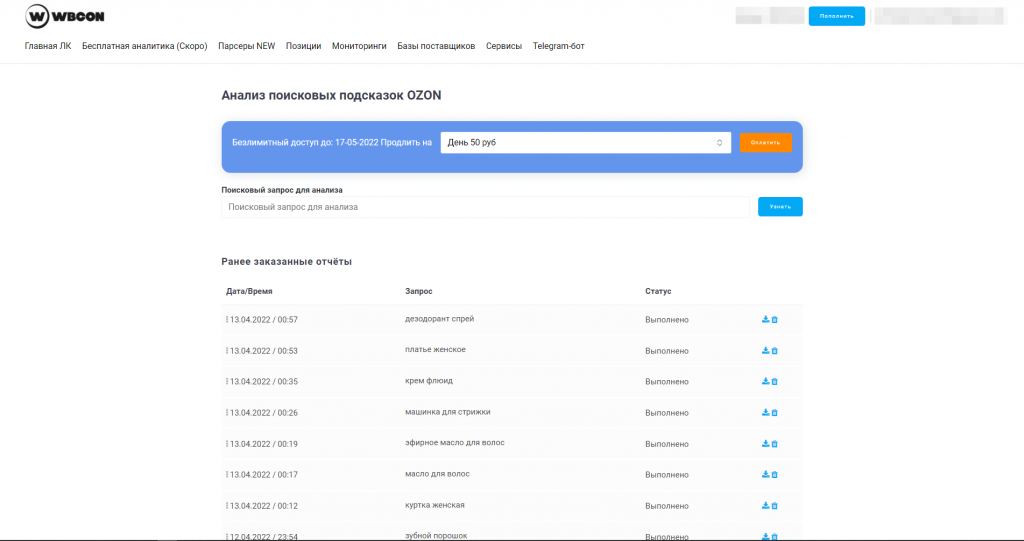Image resolution: width=1024 pixels, height=541 pixels.
Task: Click the 13.04.2022 / 00:12 date cell
Action: (264, 506)
